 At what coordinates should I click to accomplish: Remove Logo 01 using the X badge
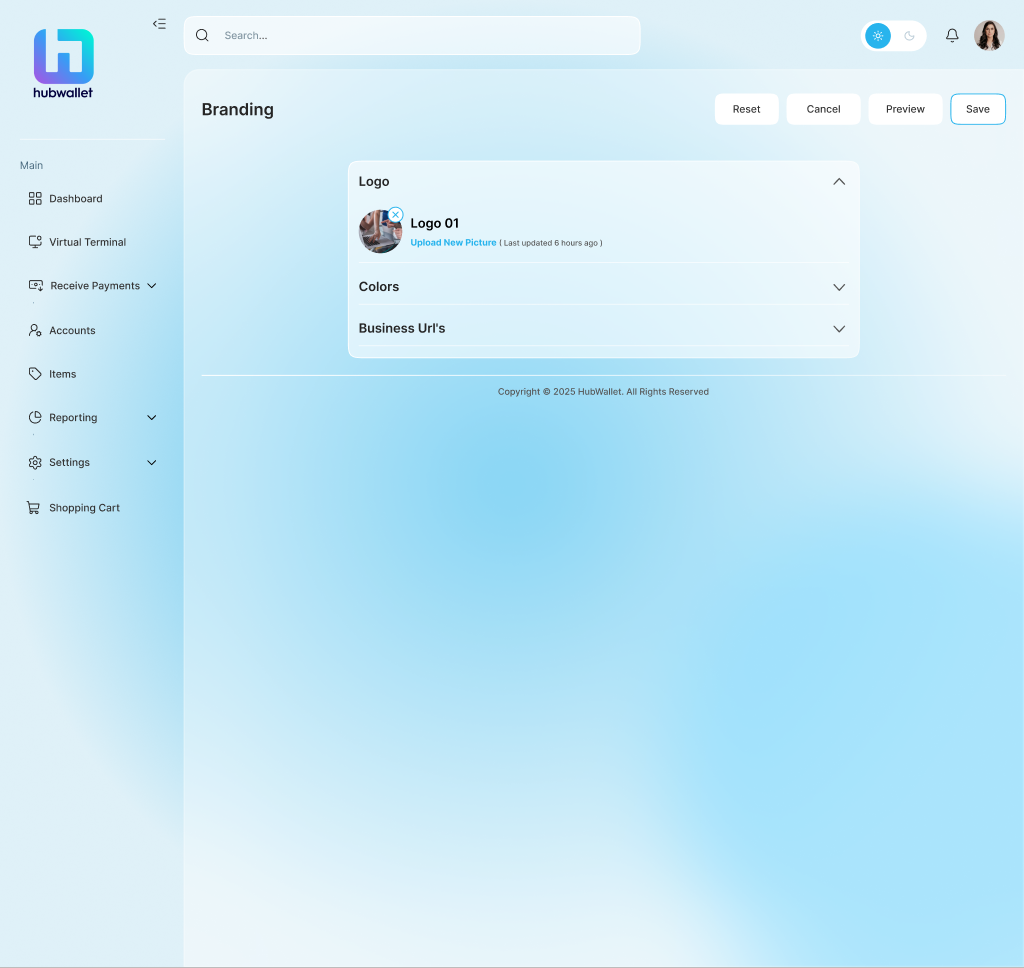tap(396, 215)
